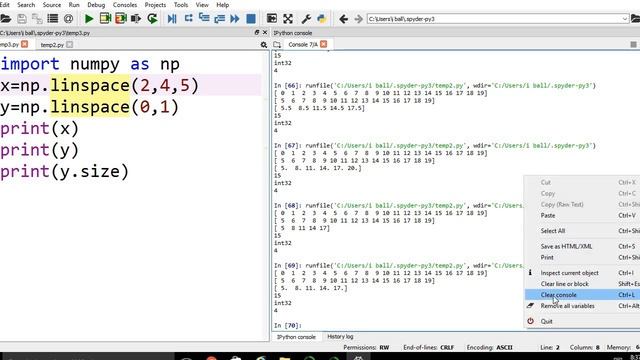Click the Back arrow in toolbar

[343, 19]
